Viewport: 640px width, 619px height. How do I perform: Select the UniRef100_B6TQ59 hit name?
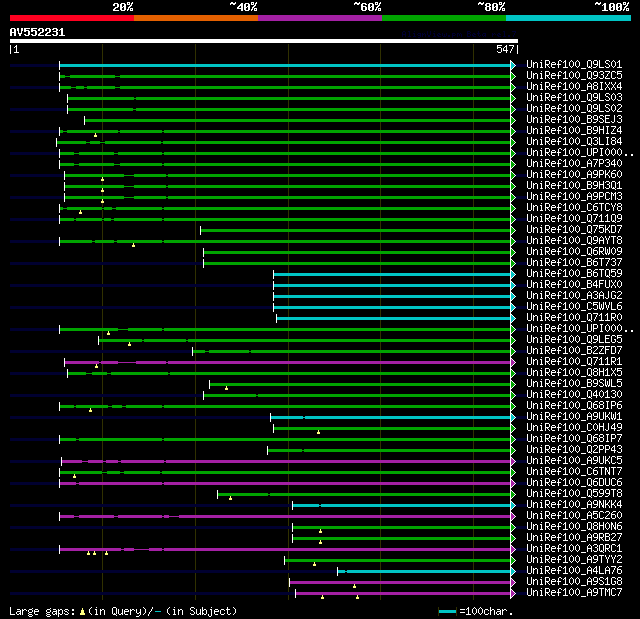(x=574, y=274)
